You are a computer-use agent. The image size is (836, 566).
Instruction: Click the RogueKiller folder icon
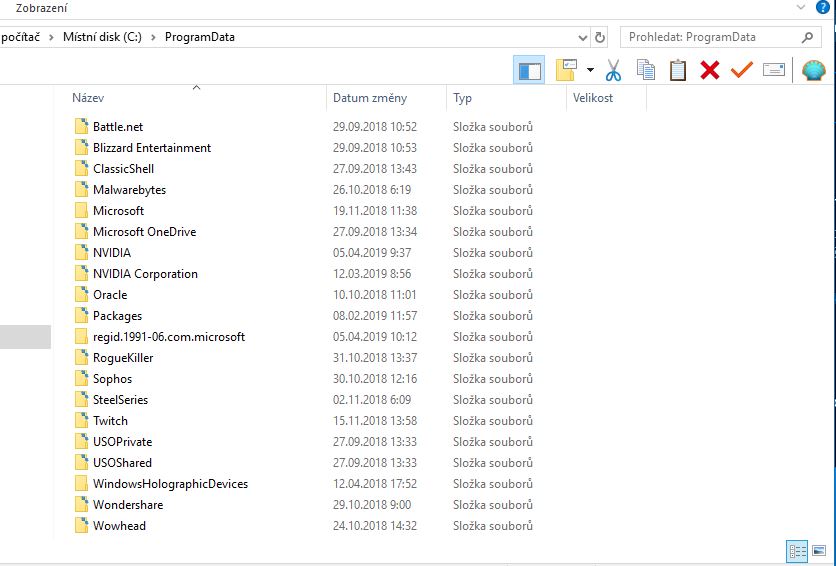(x=82, y=357)
